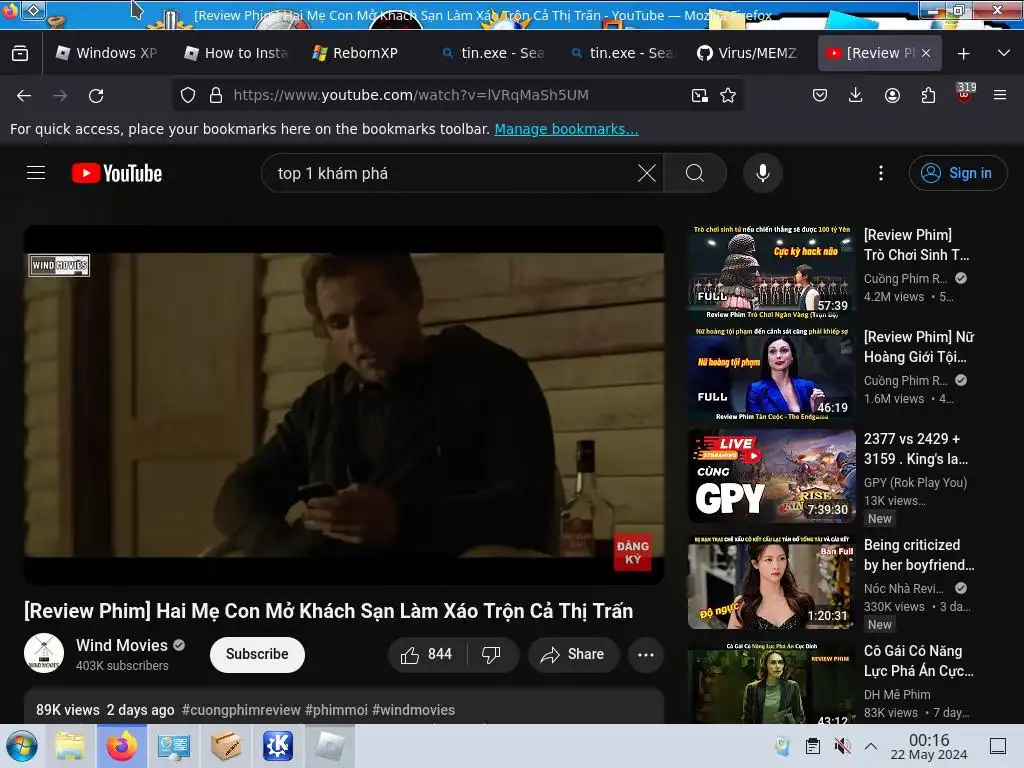Switch to the Windows XP tab
The width and height of the screenshot is (1024, 768).
tap(107, 53)
